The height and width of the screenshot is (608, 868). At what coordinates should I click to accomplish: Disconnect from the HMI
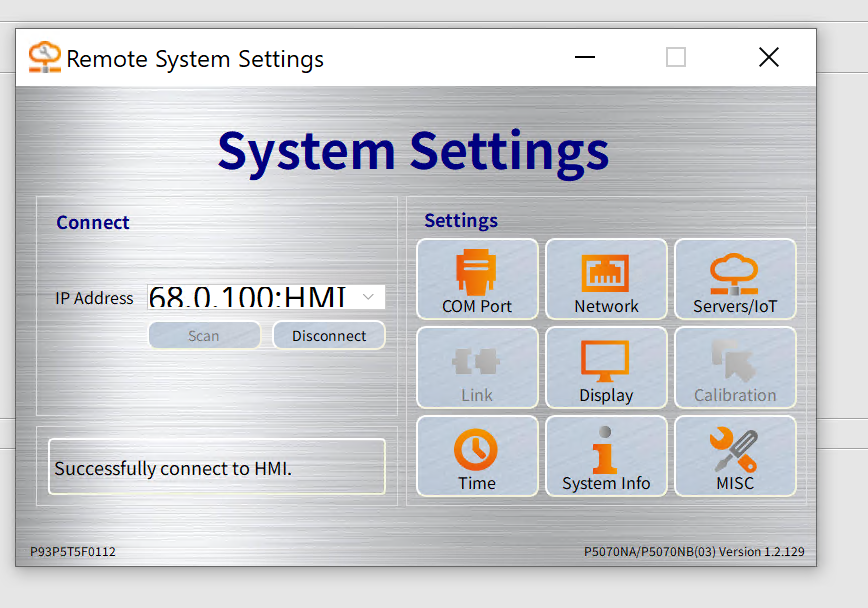(329, 336)
